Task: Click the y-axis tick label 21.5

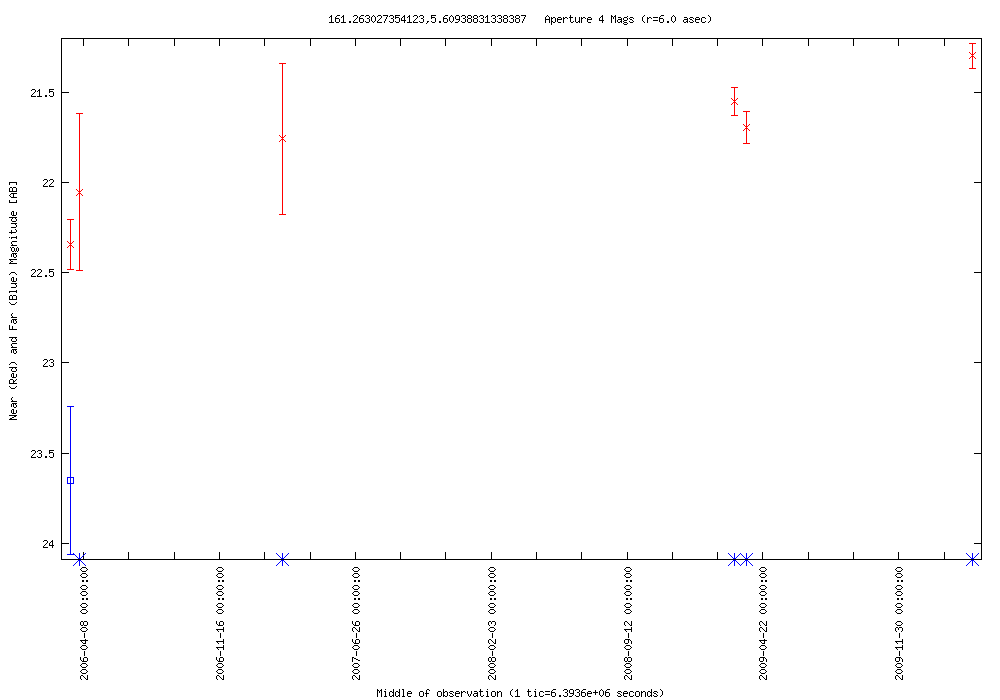Action: (42, 93)
